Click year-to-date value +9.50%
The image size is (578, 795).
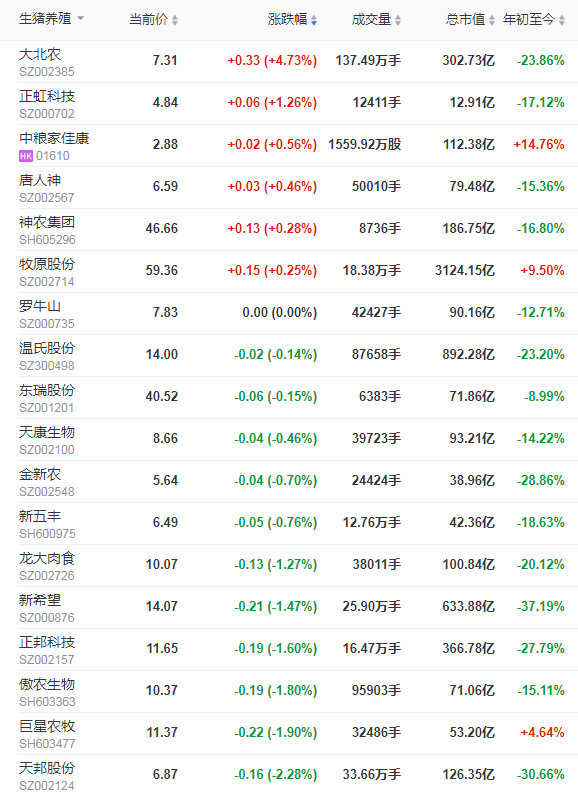543,271
